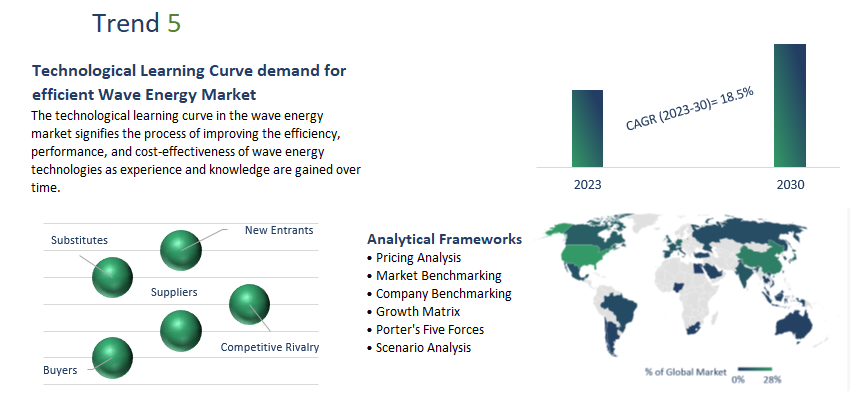This screenshot has width=865, height=405.
Task: Click the Technological Learning Curve heading
Action: click(x=189, y=83)
